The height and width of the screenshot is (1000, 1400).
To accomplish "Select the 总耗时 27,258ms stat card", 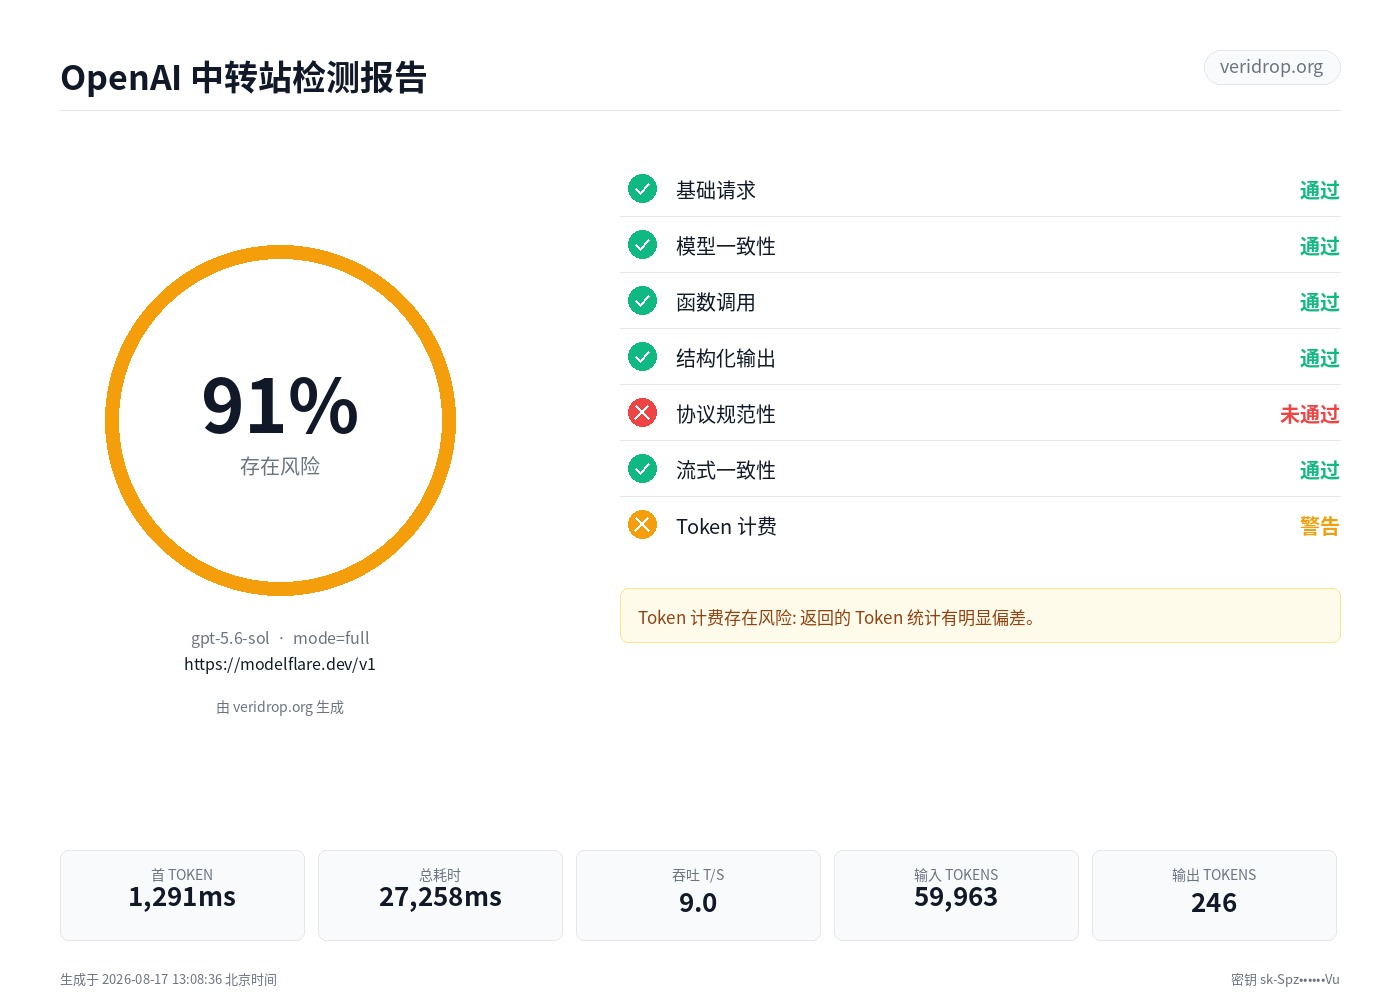I will (440, 895).
